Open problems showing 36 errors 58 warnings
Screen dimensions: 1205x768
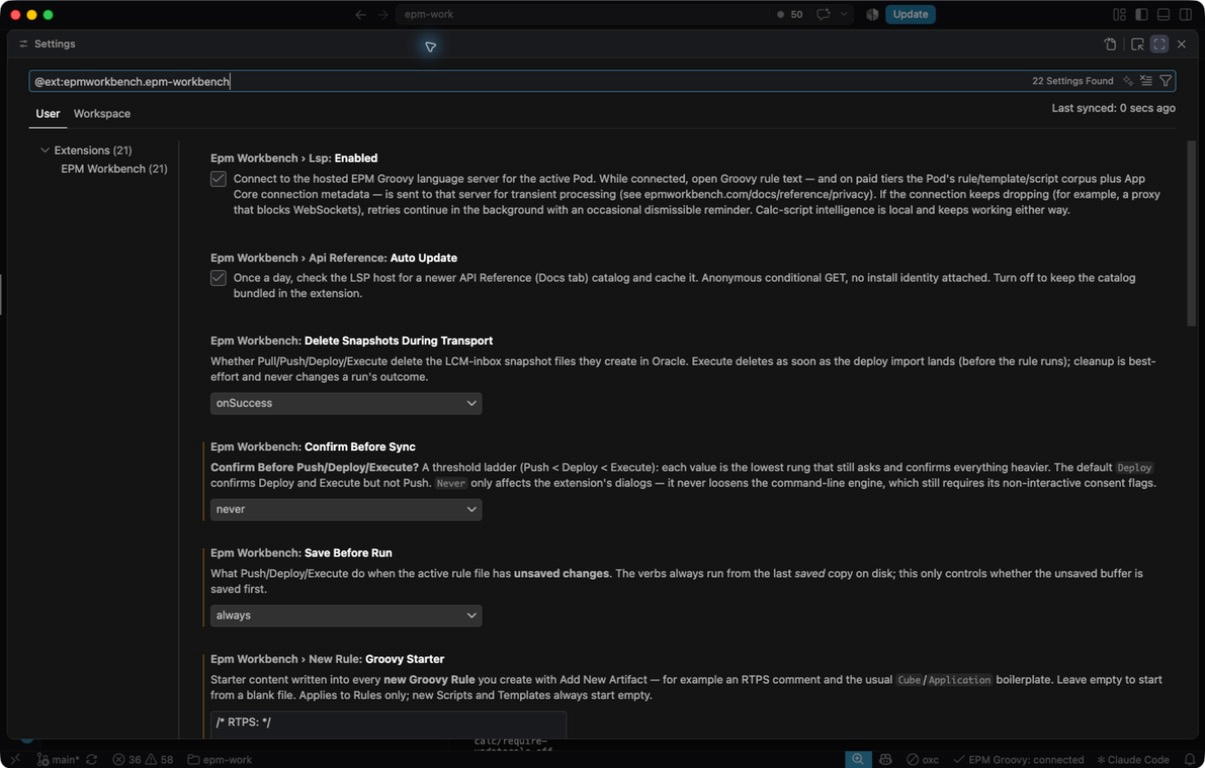tap(143, 760)
